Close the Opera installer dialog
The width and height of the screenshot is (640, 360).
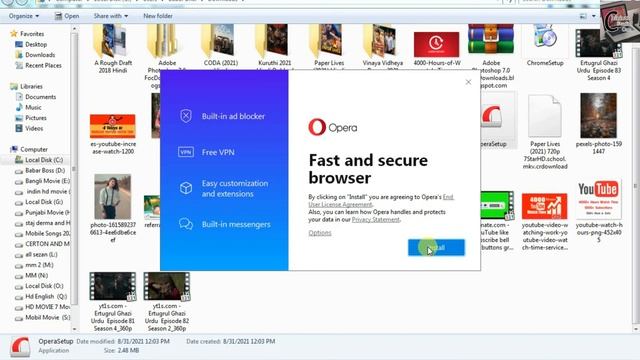tap(468, 82)
